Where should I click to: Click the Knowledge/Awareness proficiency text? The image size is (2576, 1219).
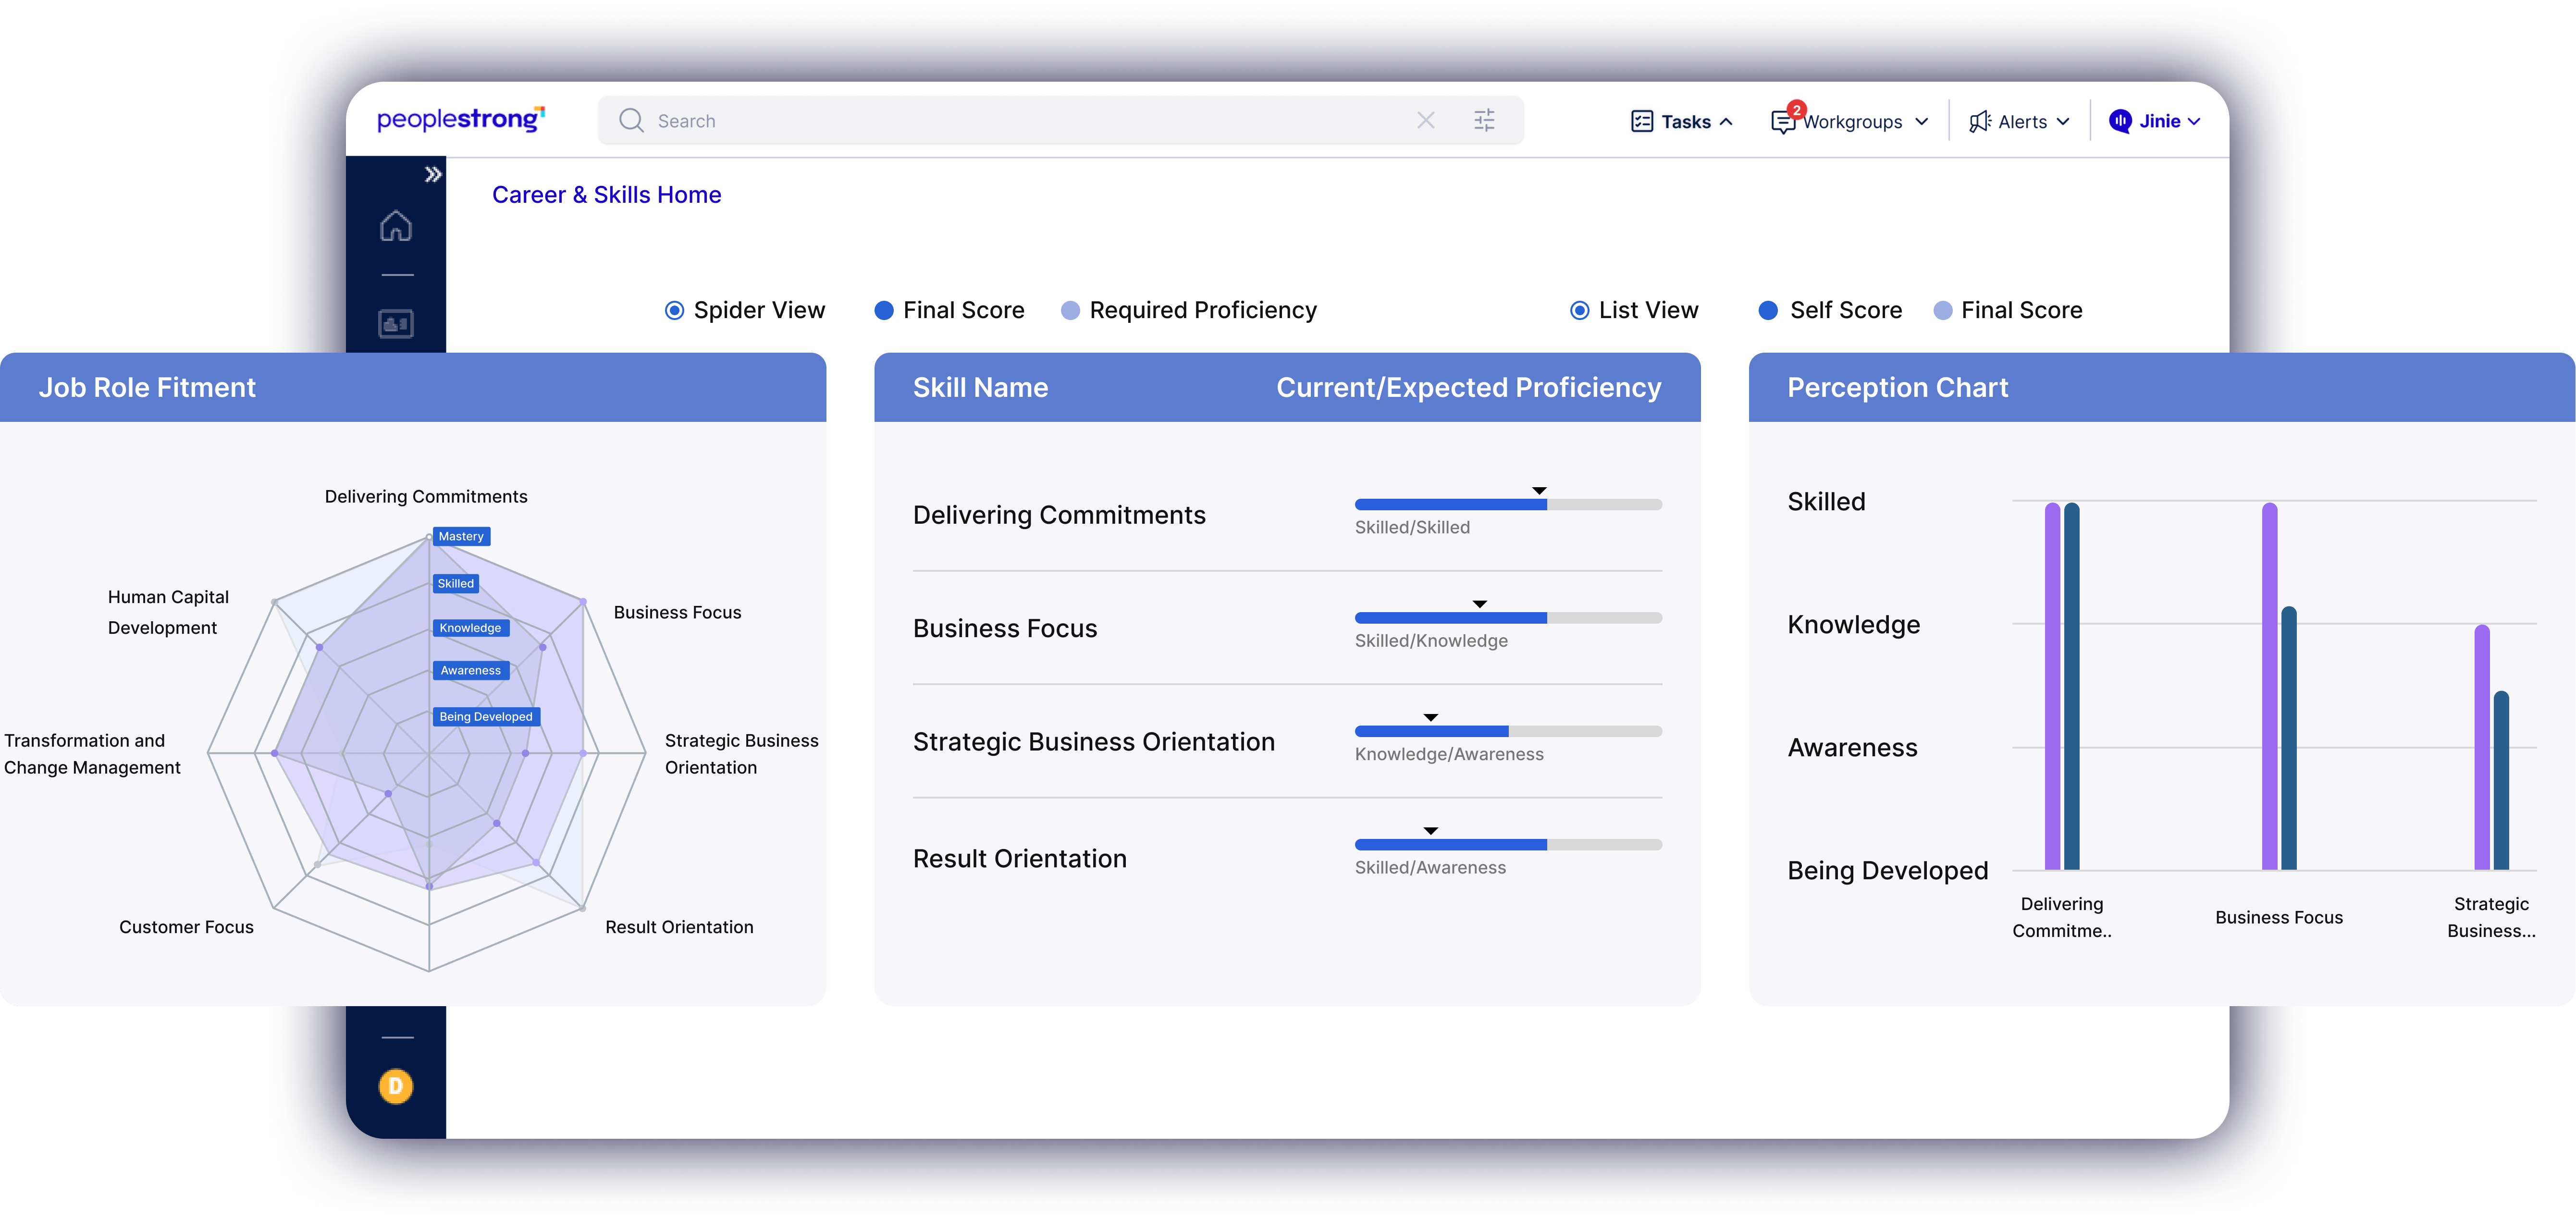pos(1449,755)
